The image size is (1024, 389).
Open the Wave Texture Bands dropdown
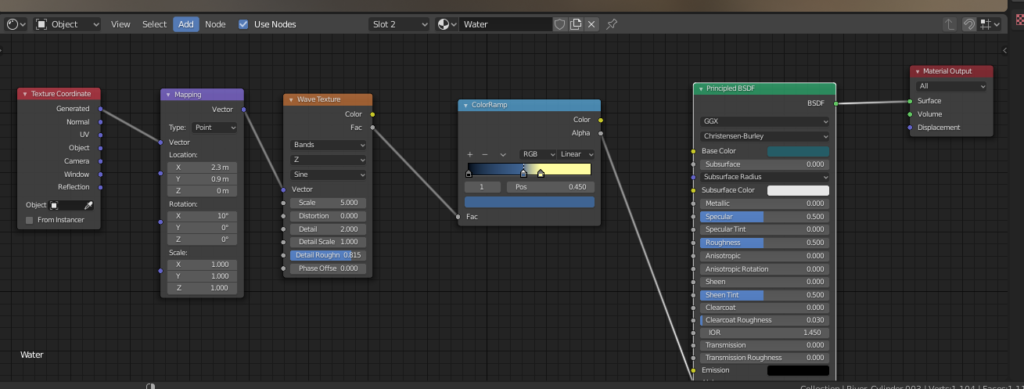click(328, 145)
